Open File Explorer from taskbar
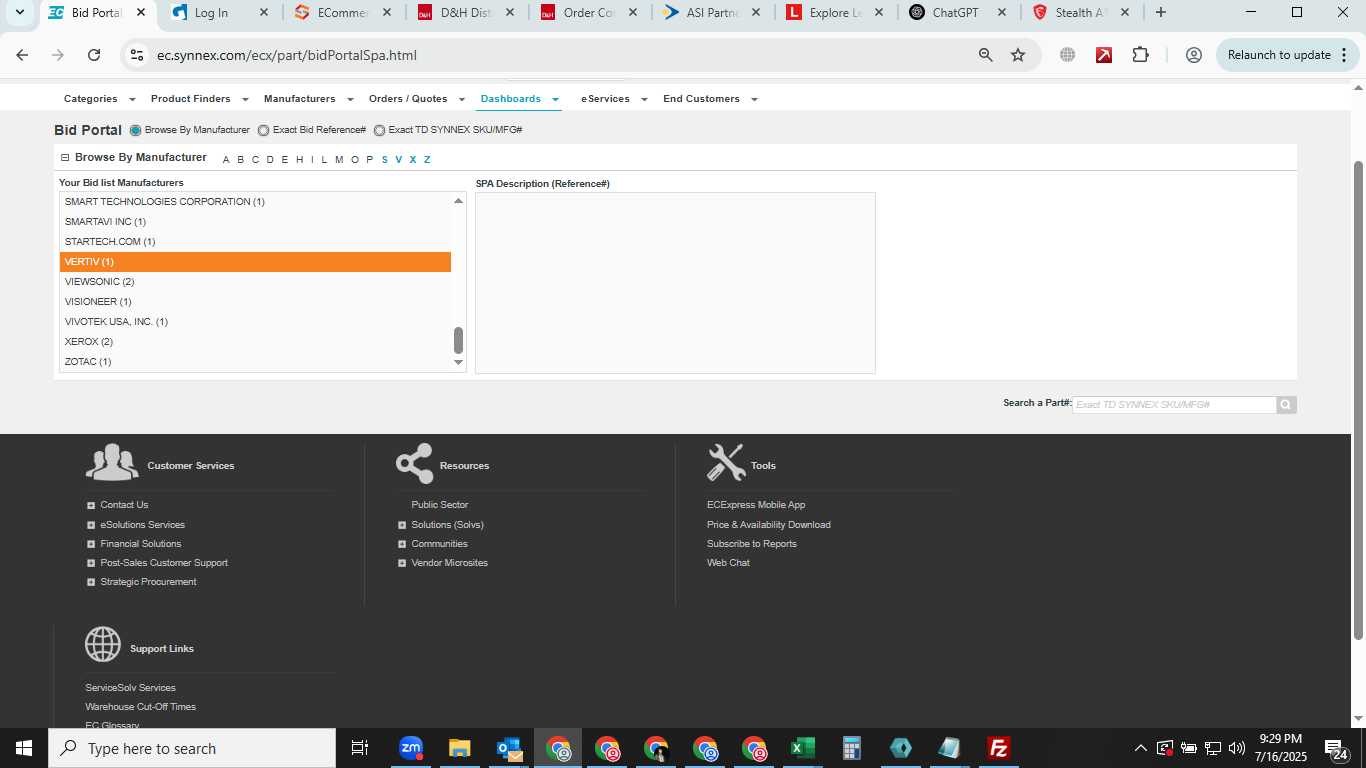This screenshot has width=1366, height=768. point(459,748)
